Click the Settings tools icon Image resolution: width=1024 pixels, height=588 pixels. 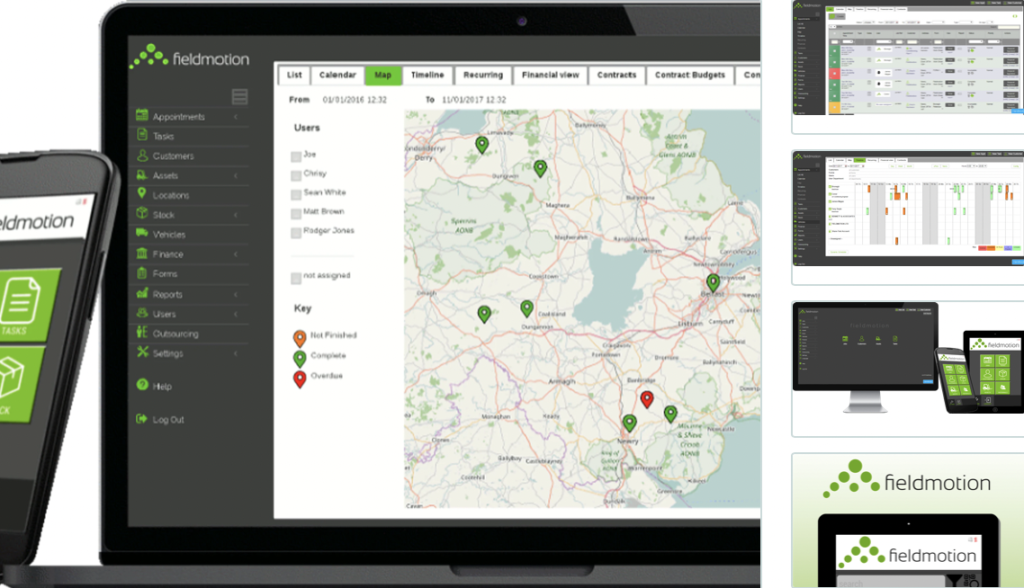tap(142, 351)
